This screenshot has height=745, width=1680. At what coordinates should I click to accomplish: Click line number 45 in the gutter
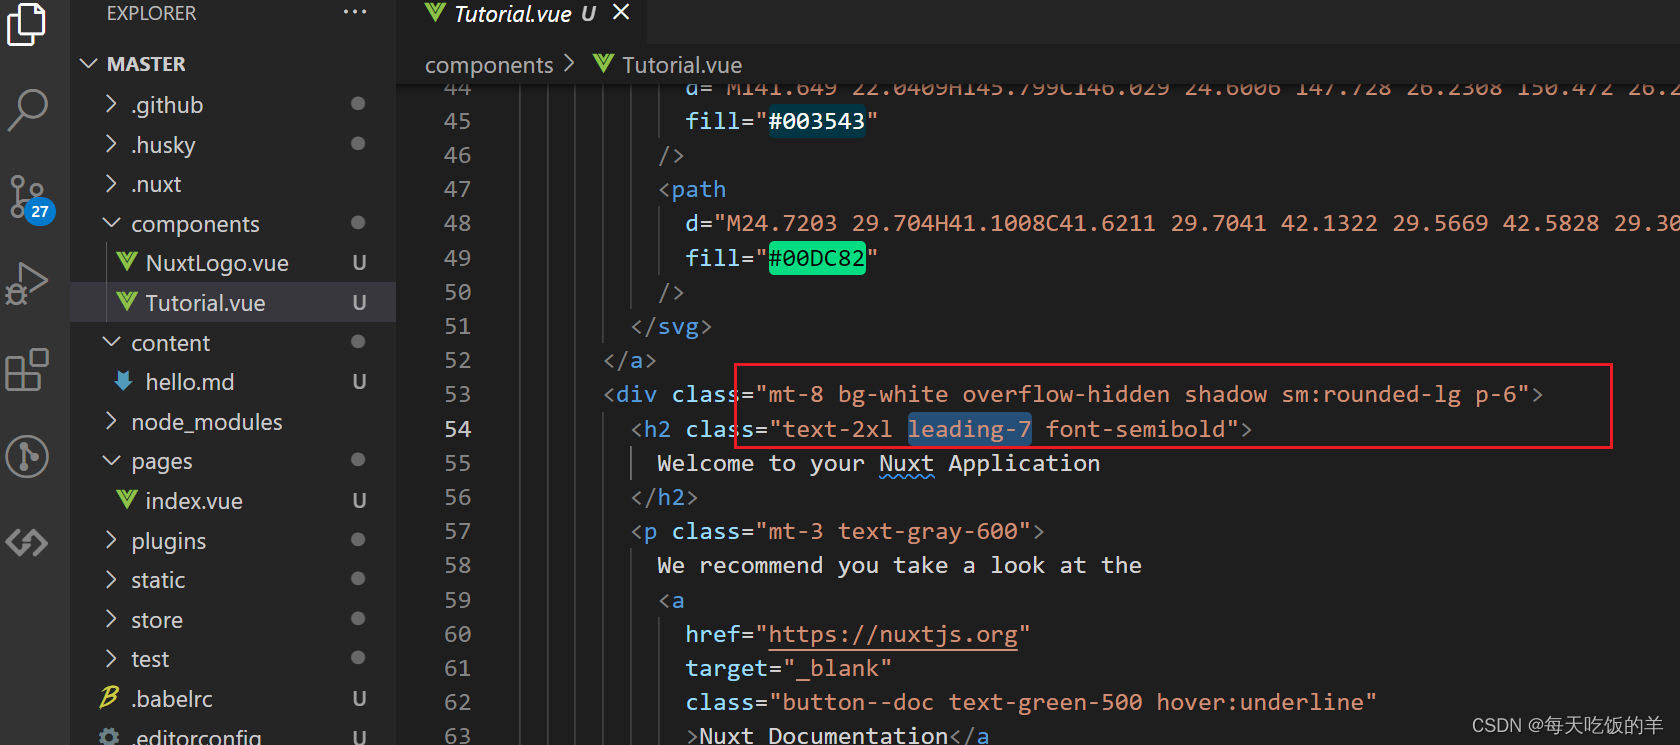(457, 121)
